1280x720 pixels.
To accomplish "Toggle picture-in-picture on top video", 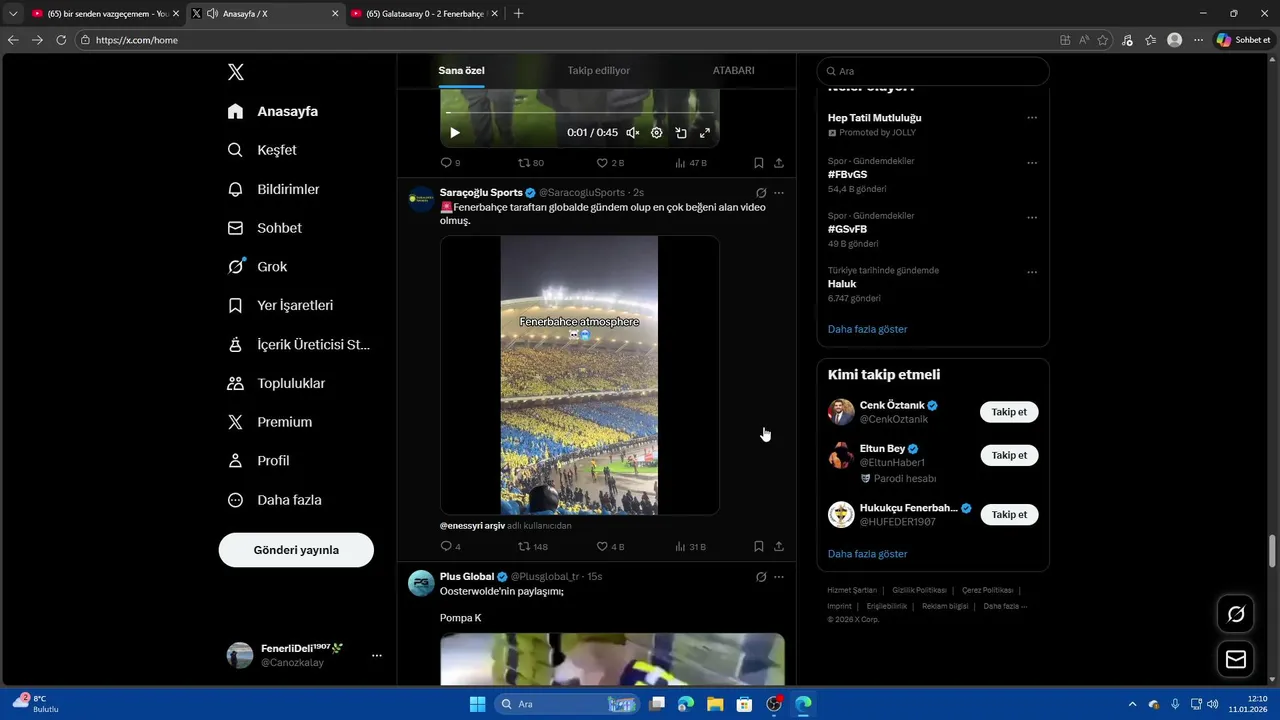I will tap(681, 133).
